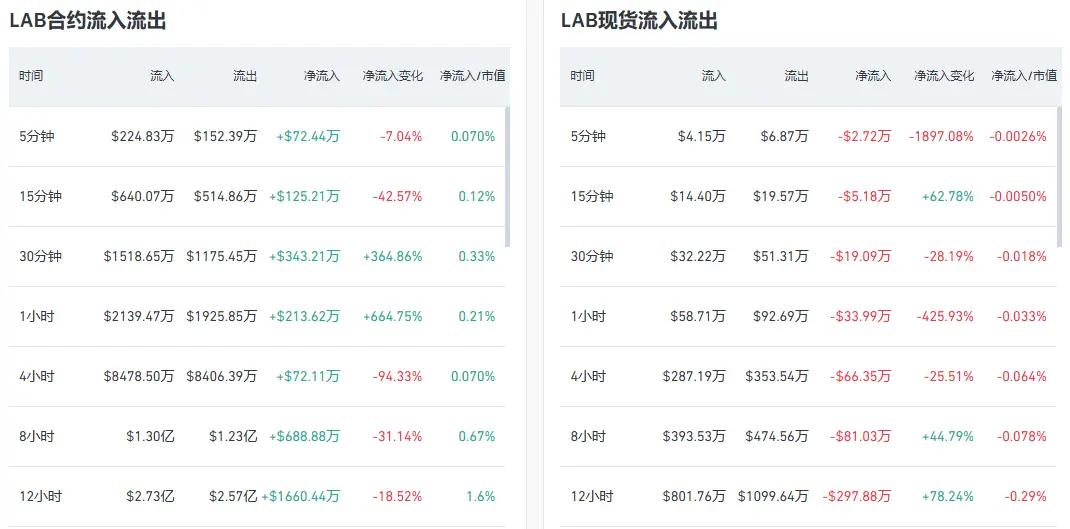
Task: Click inflow value $2139.47万
Action: pos(139,317)
